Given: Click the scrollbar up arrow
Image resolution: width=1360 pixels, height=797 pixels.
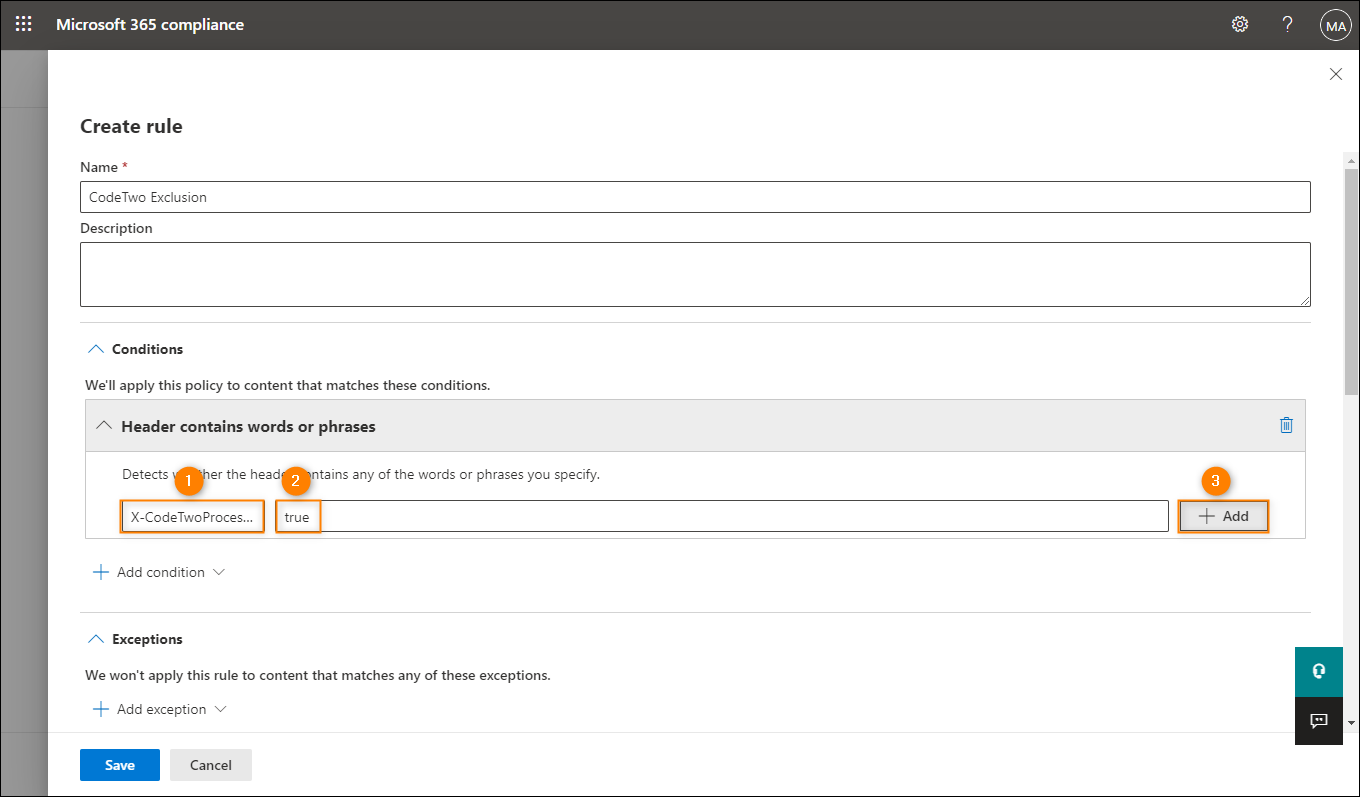Looking at the screenshot, I should [x=1352, y=160].
